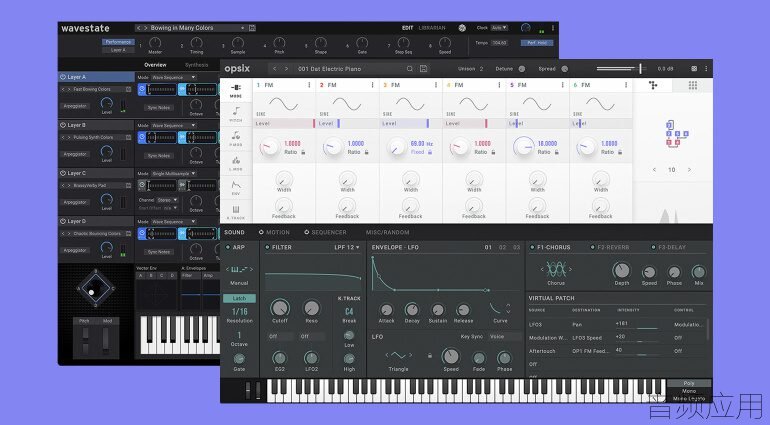Open the wavestate Clock Auto dropdown
The width and height of the screenshot is (770, 425).
pos(499,28)
